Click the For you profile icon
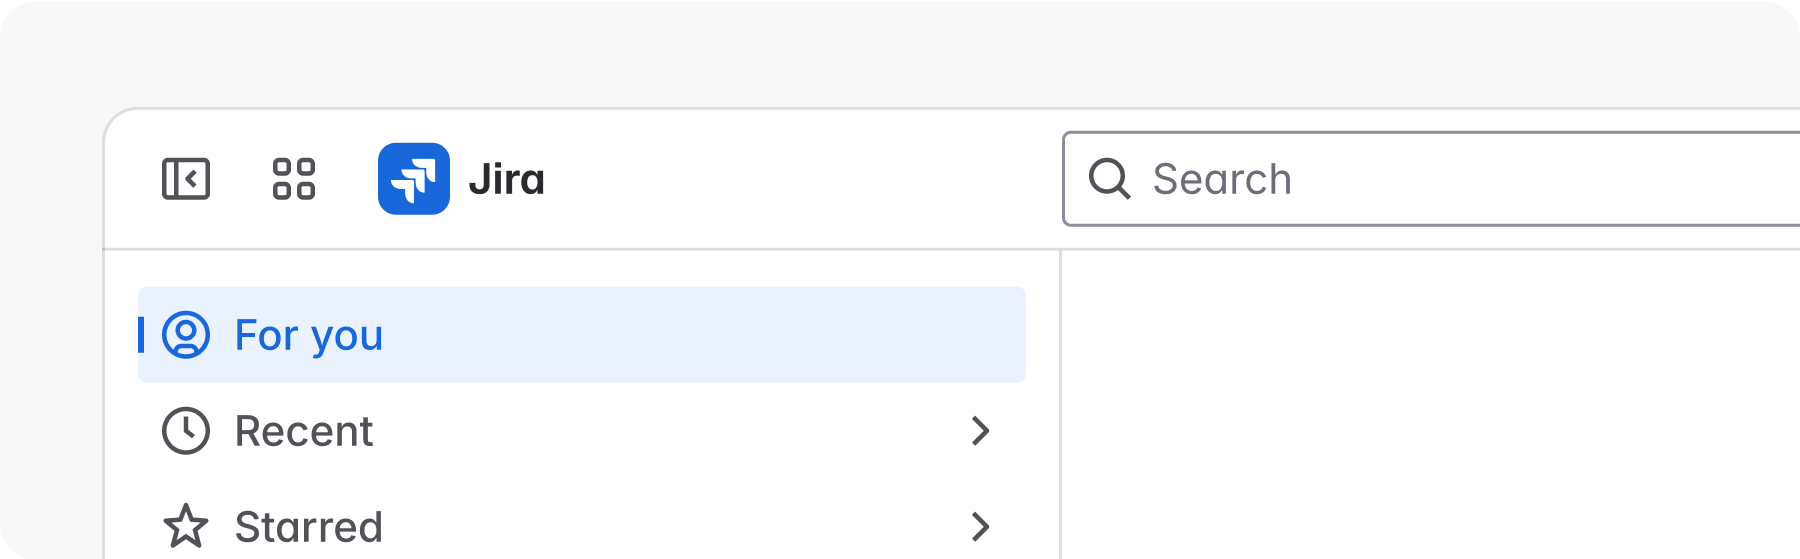 point(186,335)
